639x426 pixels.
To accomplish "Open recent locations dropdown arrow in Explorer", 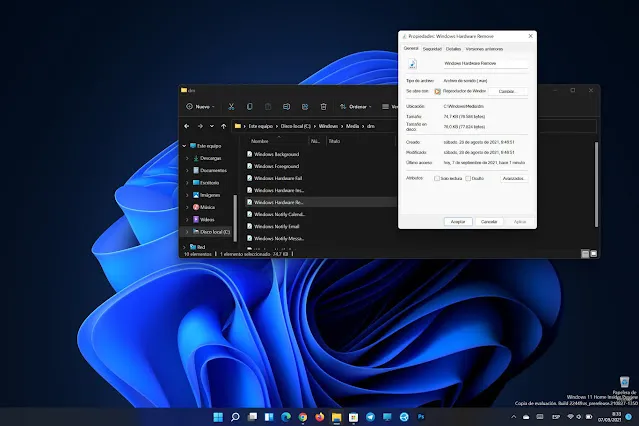I will [x=212, y=126].
